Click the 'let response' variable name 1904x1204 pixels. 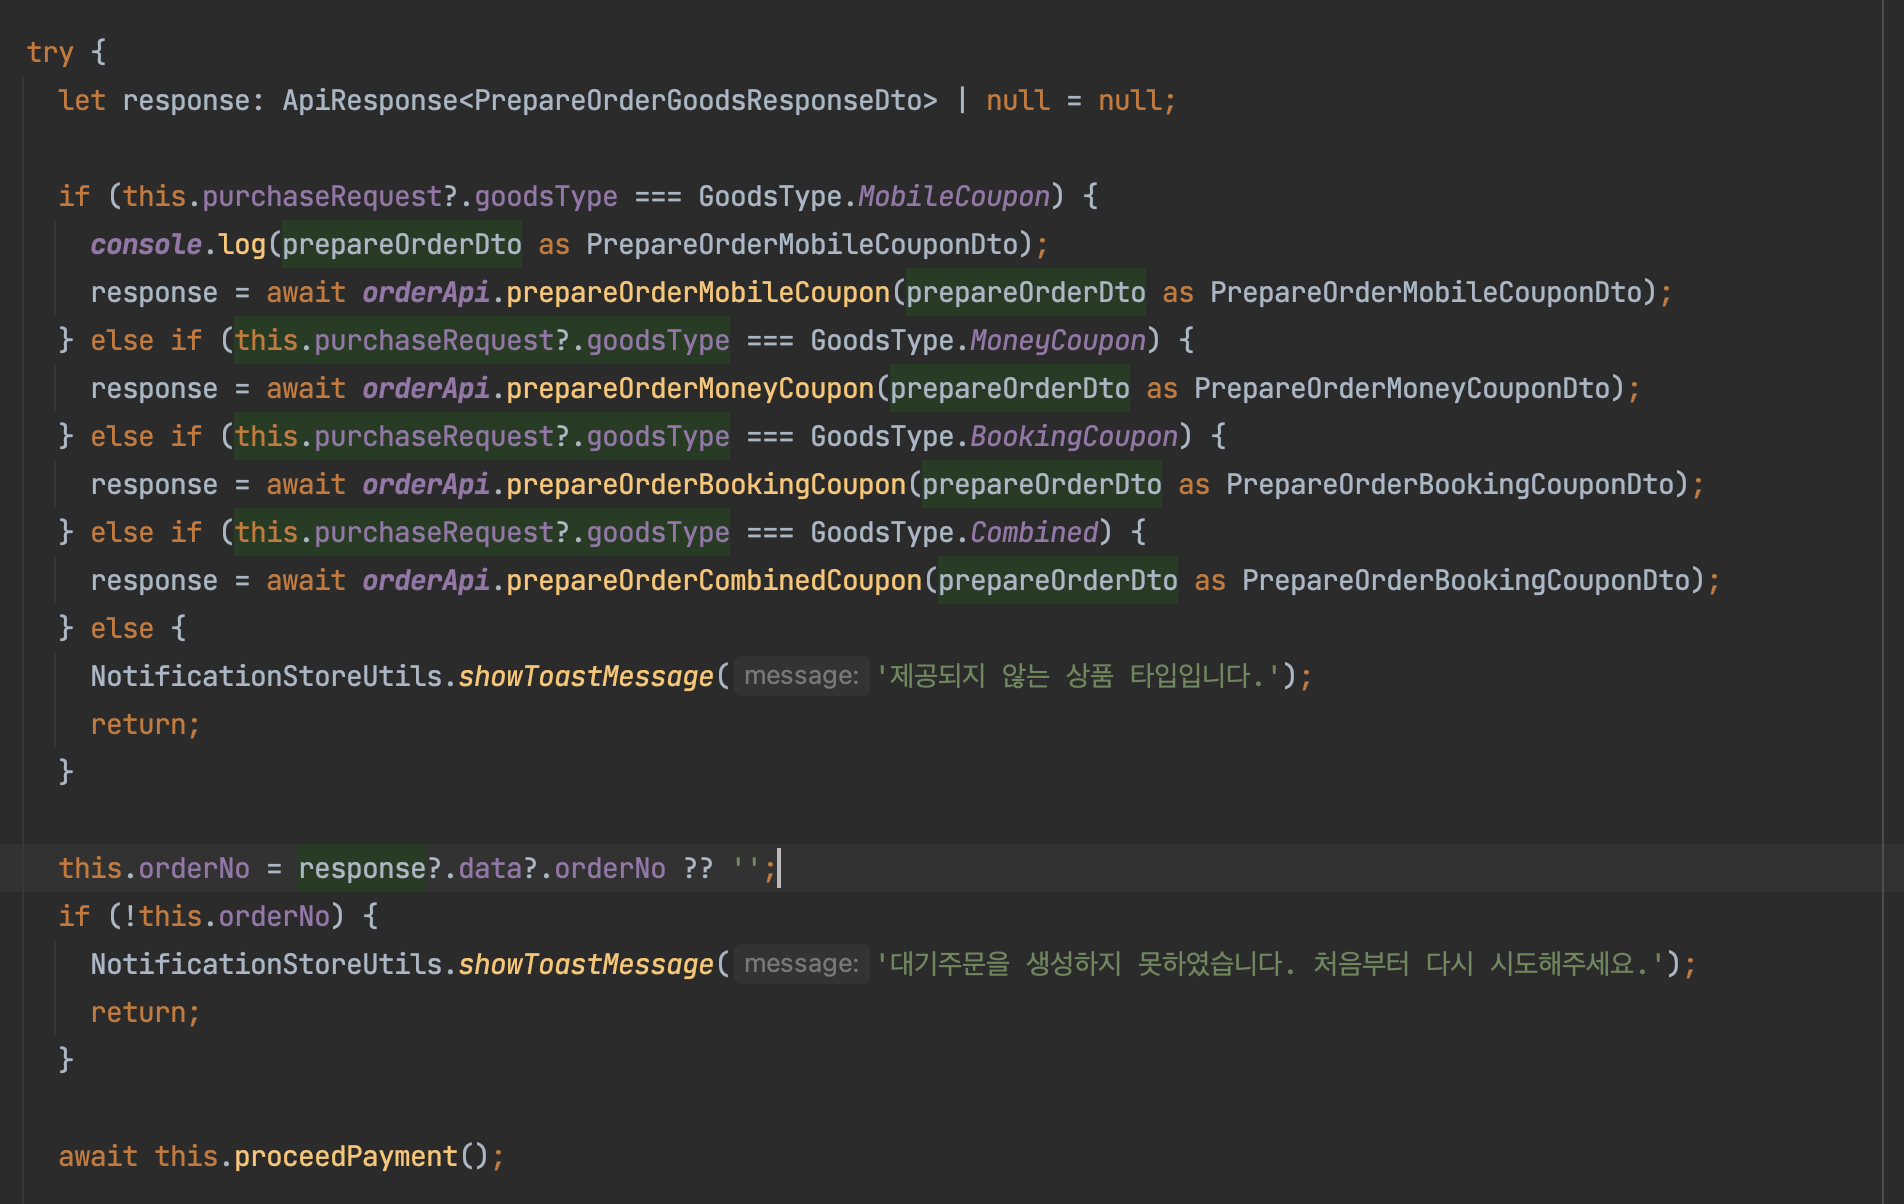pyautogui.click(x=186, y=100)
